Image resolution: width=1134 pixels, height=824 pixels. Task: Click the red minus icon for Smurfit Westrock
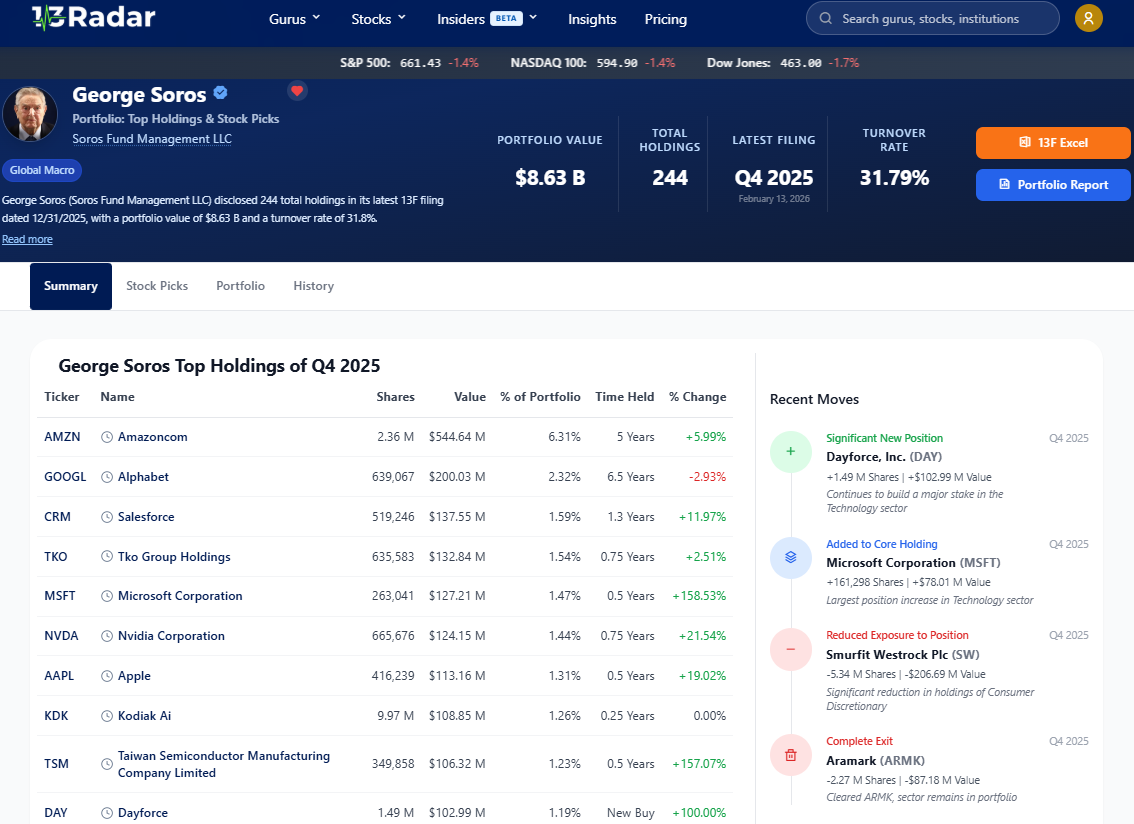pyautogui.click(x=790, y=649)
